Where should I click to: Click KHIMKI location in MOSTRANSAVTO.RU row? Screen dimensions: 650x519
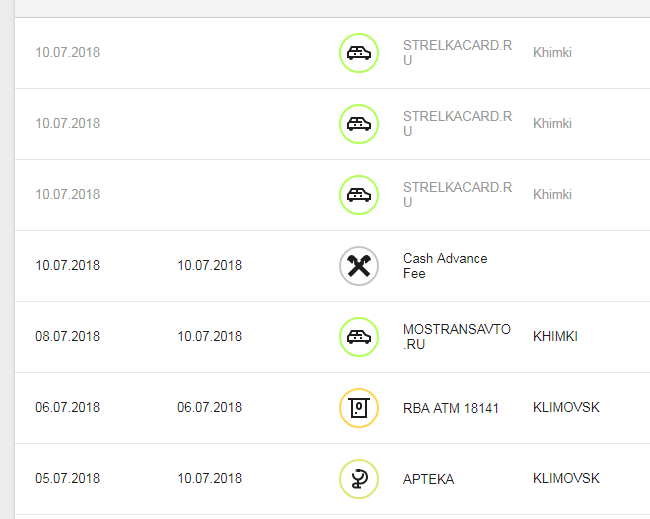(x=555, y=337)
